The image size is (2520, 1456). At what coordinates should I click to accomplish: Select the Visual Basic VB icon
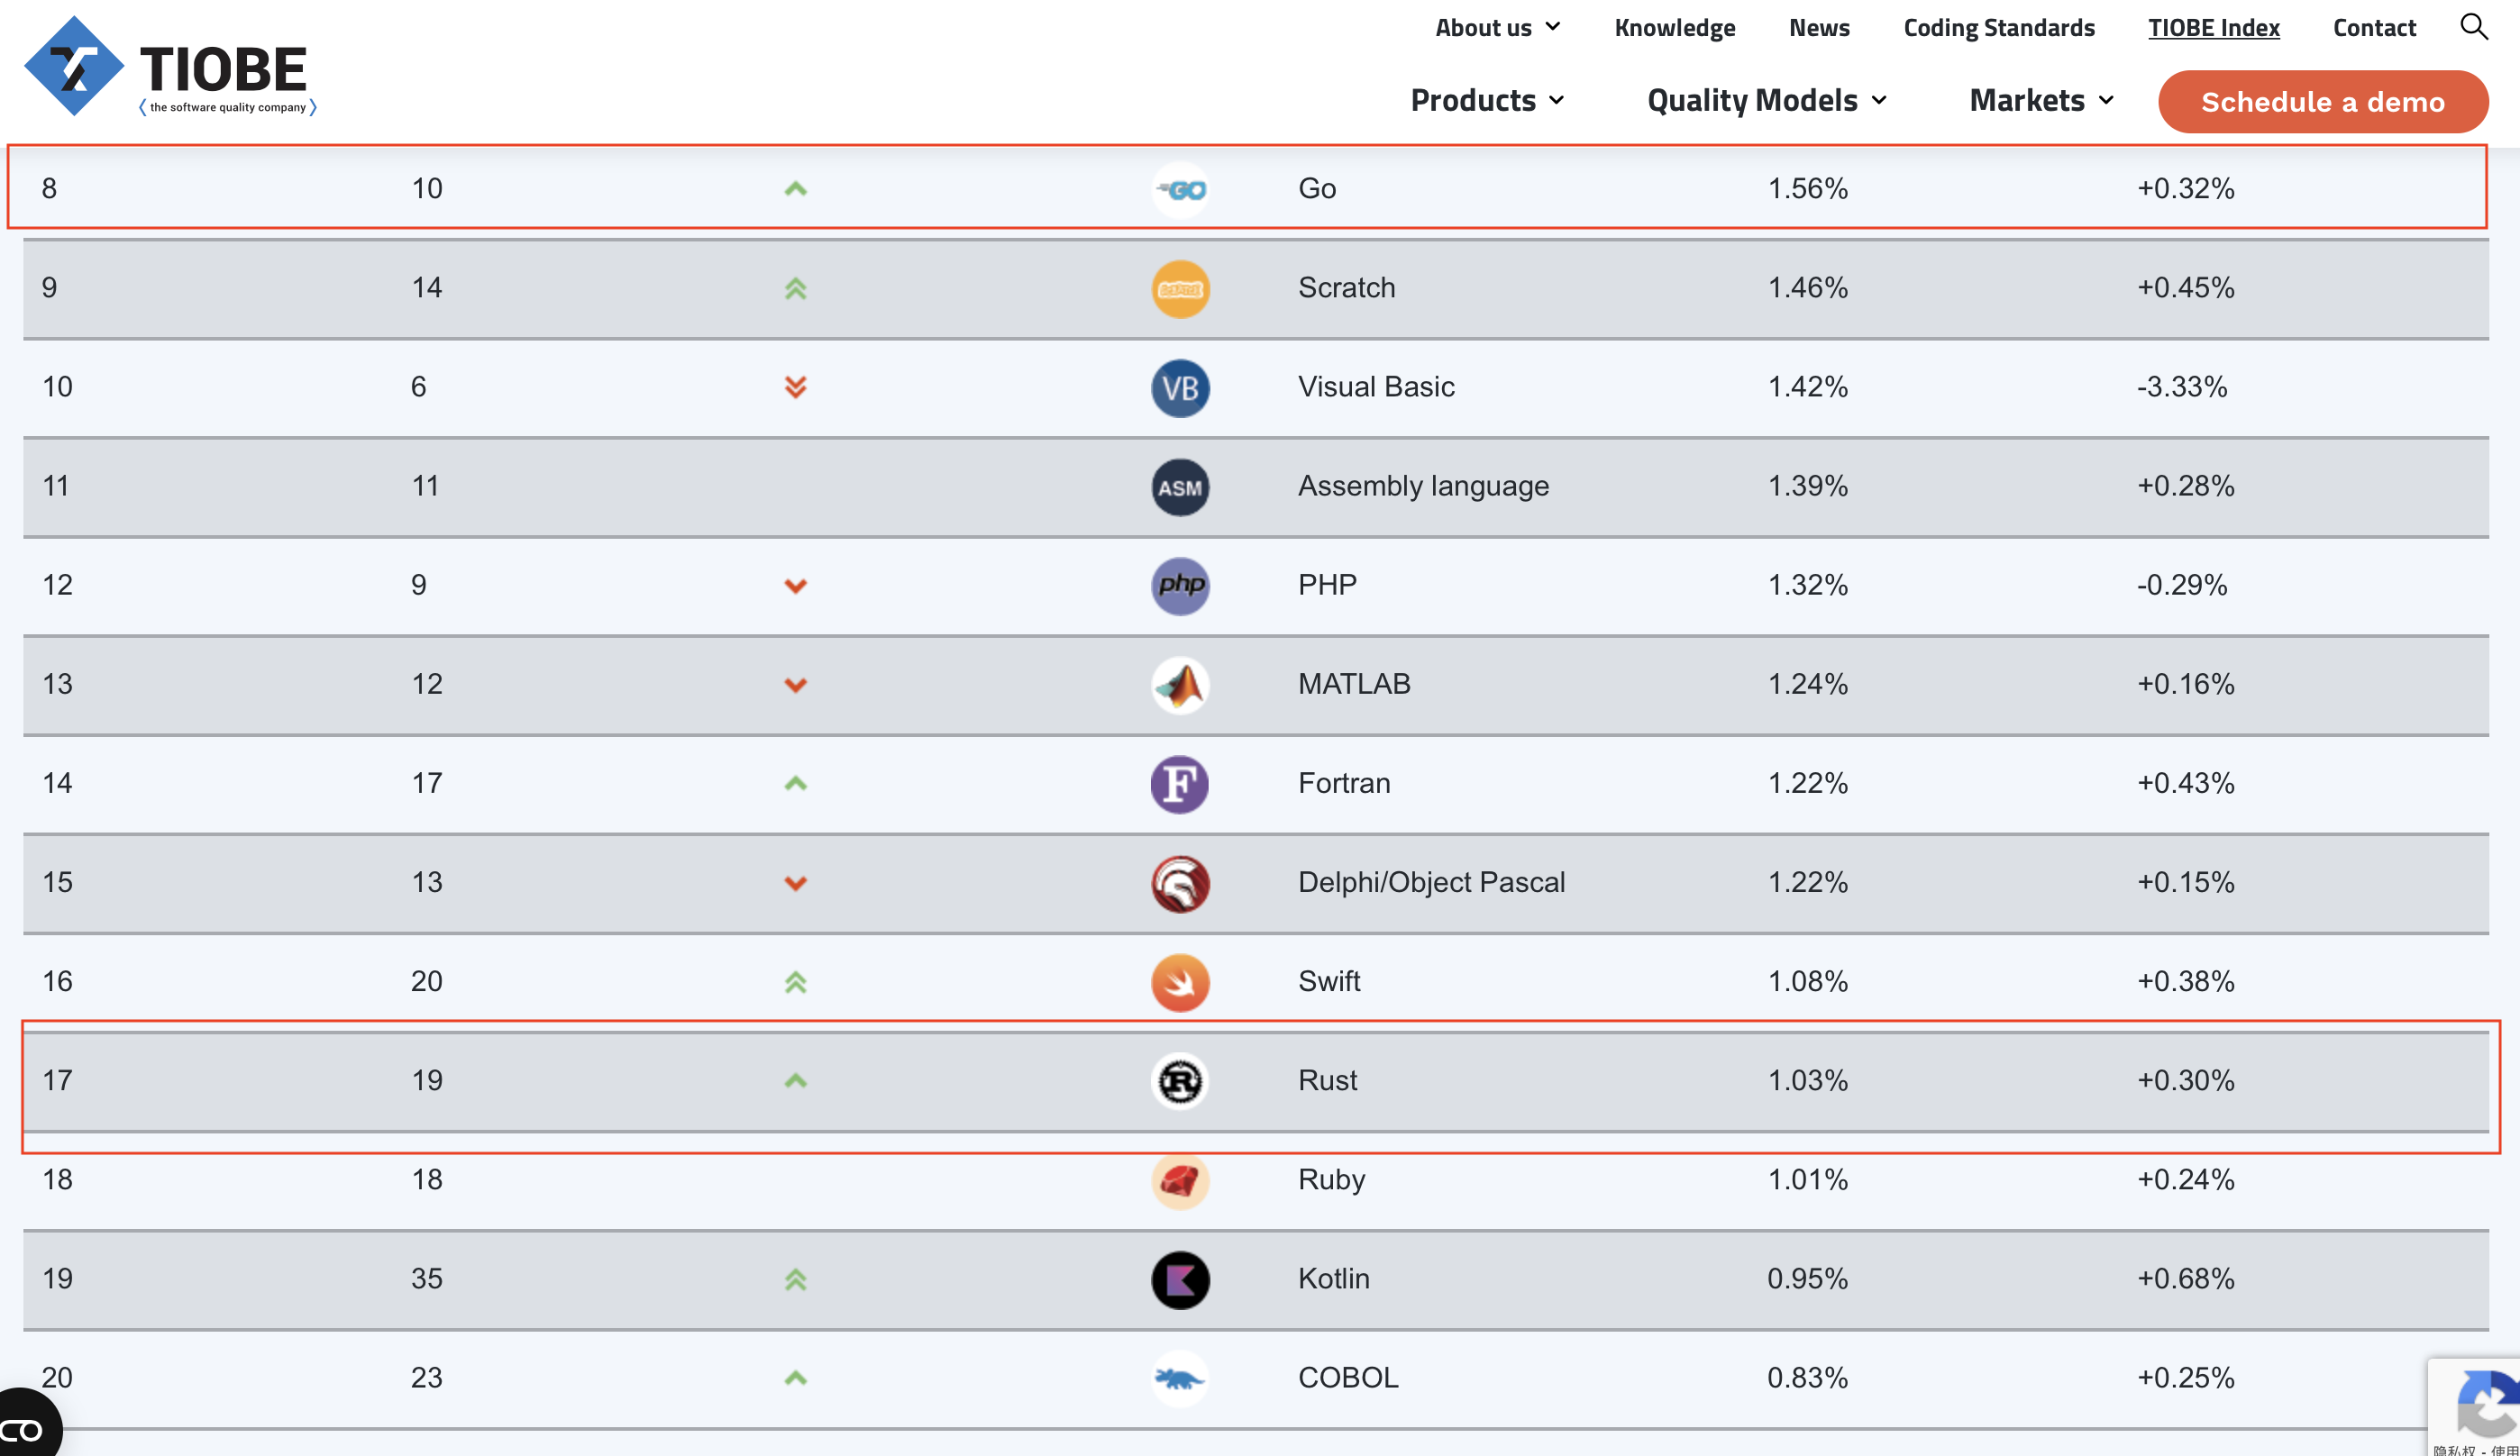[1180, 388]
